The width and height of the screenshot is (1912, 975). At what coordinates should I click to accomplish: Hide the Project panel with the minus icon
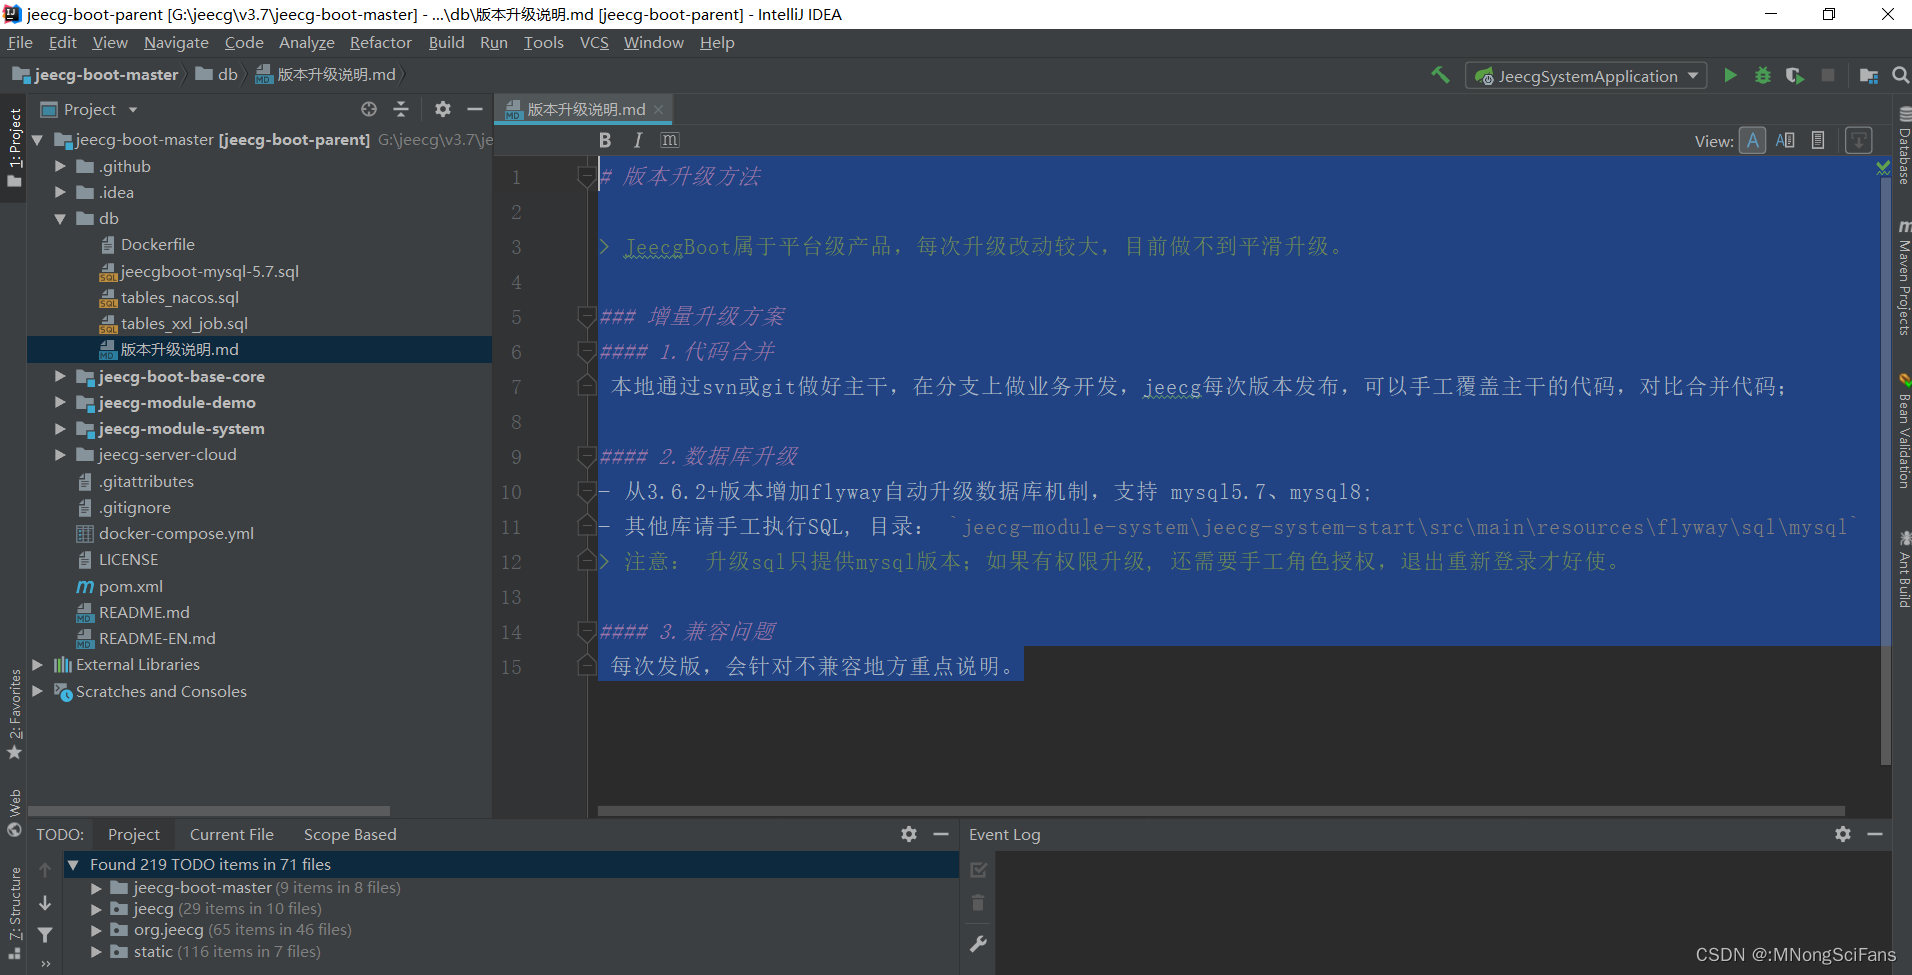(475, 109)
